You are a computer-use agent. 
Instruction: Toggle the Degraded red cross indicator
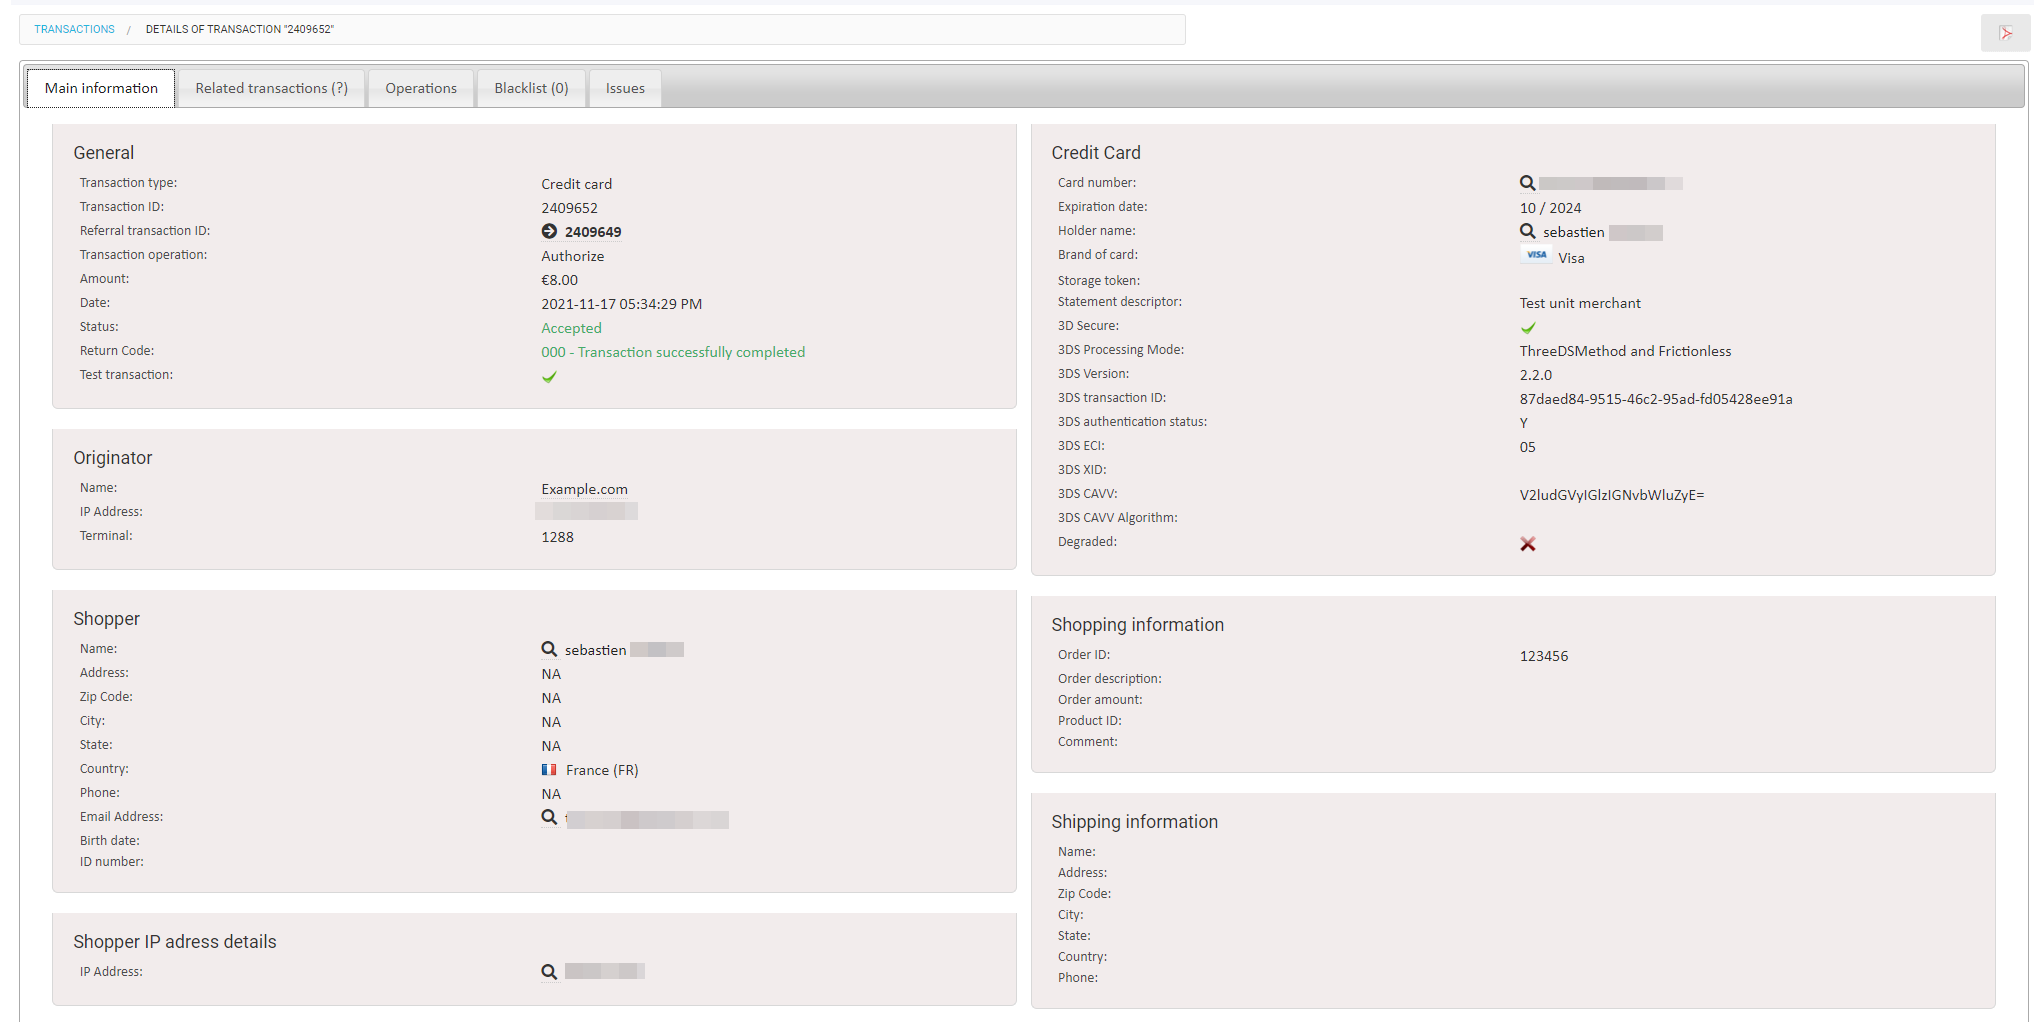[1527, 543]
